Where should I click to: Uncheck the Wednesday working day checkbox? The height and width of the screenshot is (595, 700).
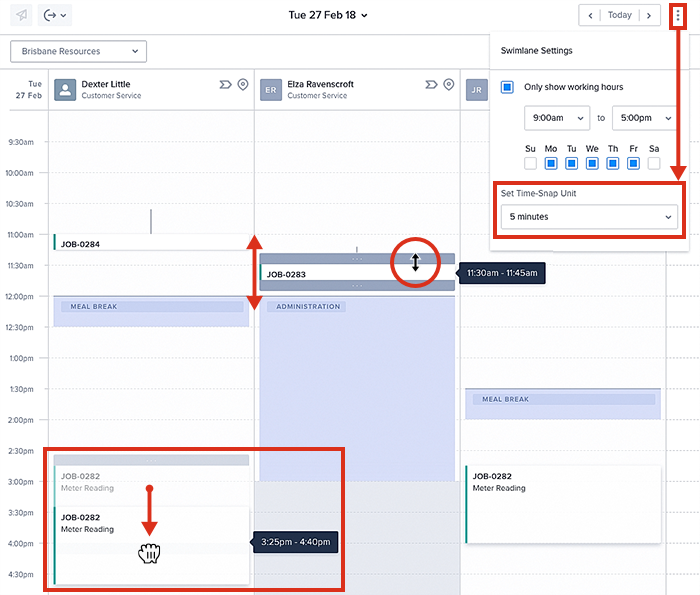[x=592, y=163]
